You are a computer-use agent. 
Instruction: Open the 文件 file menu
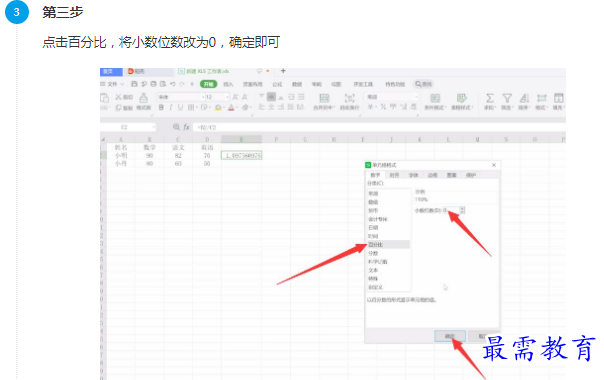click(x=112, y=84)
